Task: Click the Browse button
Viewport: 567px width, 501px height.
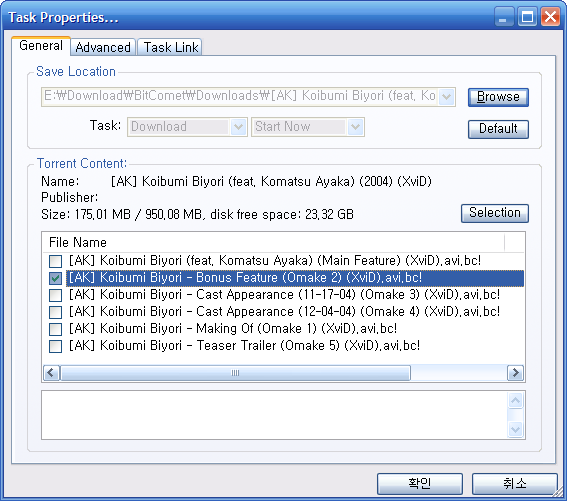Action: pyautogui.click(x=498, y=97)
